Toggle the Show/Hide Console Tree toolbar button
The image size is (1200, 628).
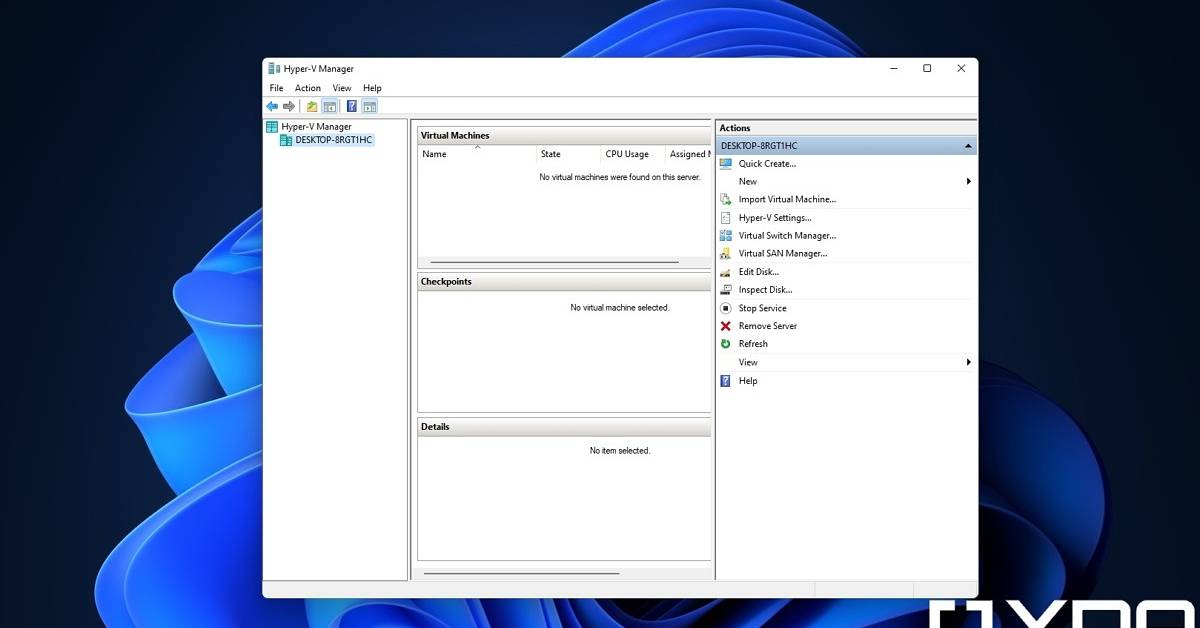(x=329, y=106)
